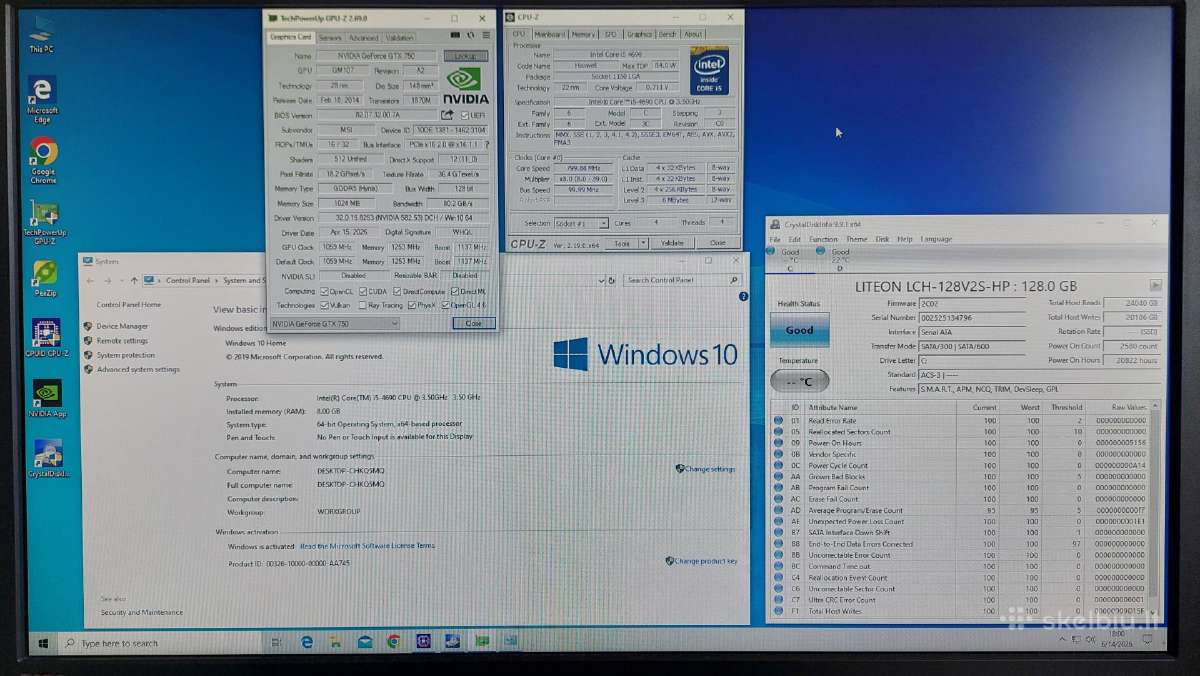The width and height of the screenshot is (1200, 676).
Task: Toggle OpenCL checkbox in GPU-Z
Action: [325, 291]
